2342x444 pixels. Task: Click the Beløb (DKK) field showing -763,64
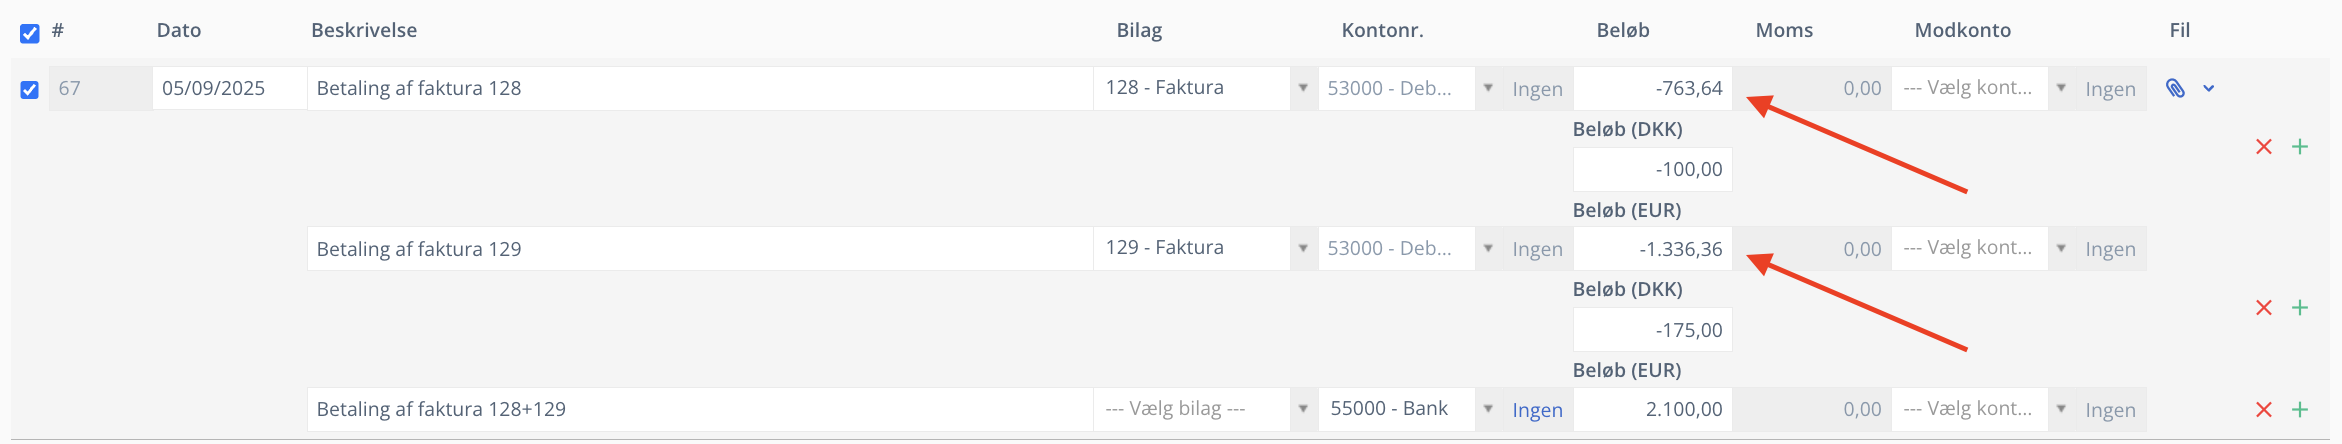pos(1652,88)
